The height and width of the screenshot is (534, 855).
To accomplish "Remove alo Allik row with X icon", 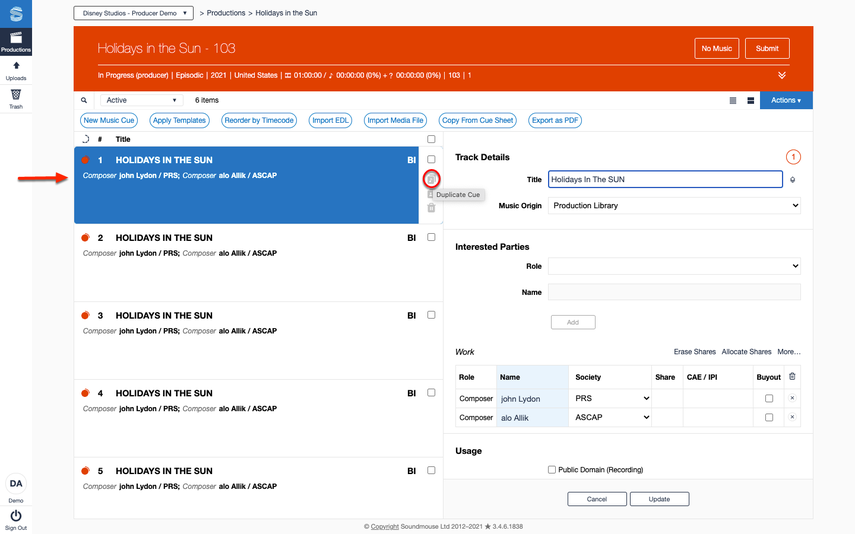I will (792, 417).
